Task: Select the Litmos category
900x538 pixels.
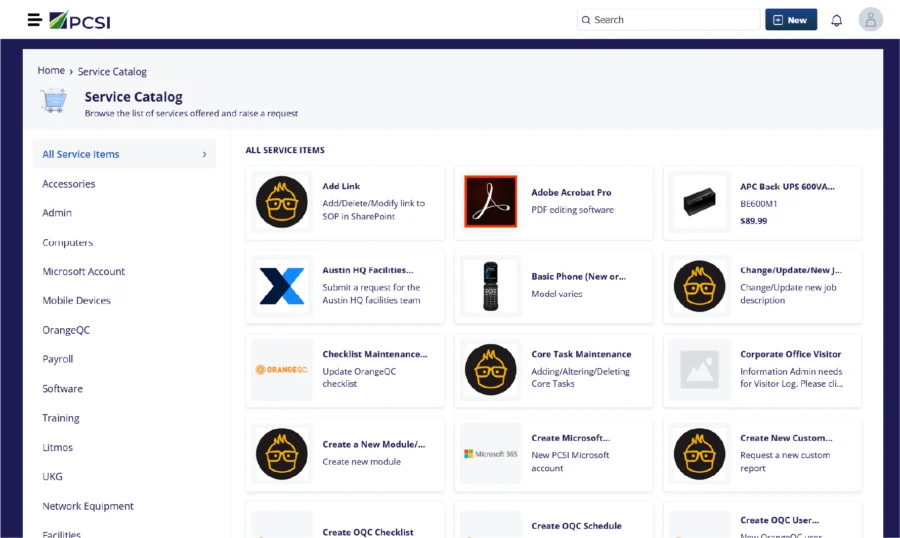Action: (x=57, y=447)
